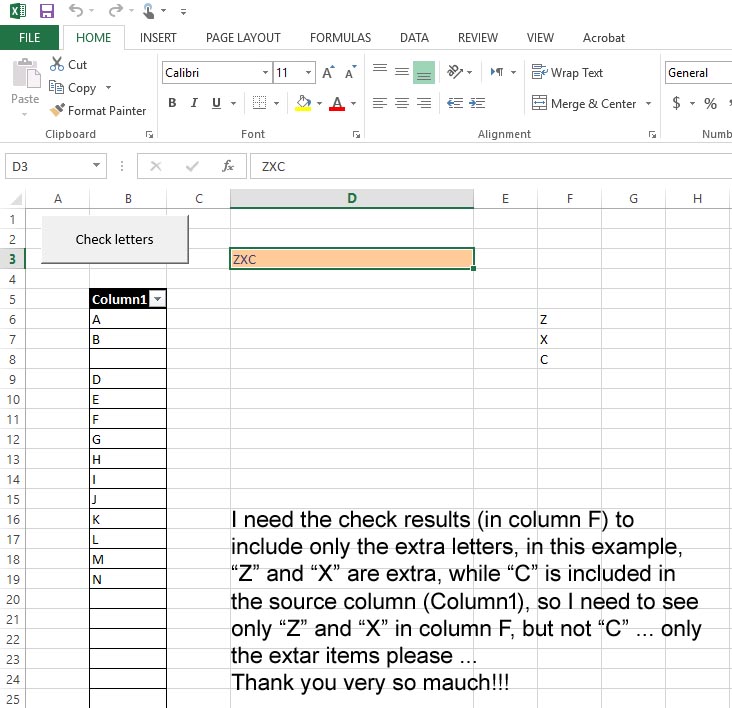This screenshot has height=708, width=732.
Task: Expand the Copy options arrow
Action: 108,87
